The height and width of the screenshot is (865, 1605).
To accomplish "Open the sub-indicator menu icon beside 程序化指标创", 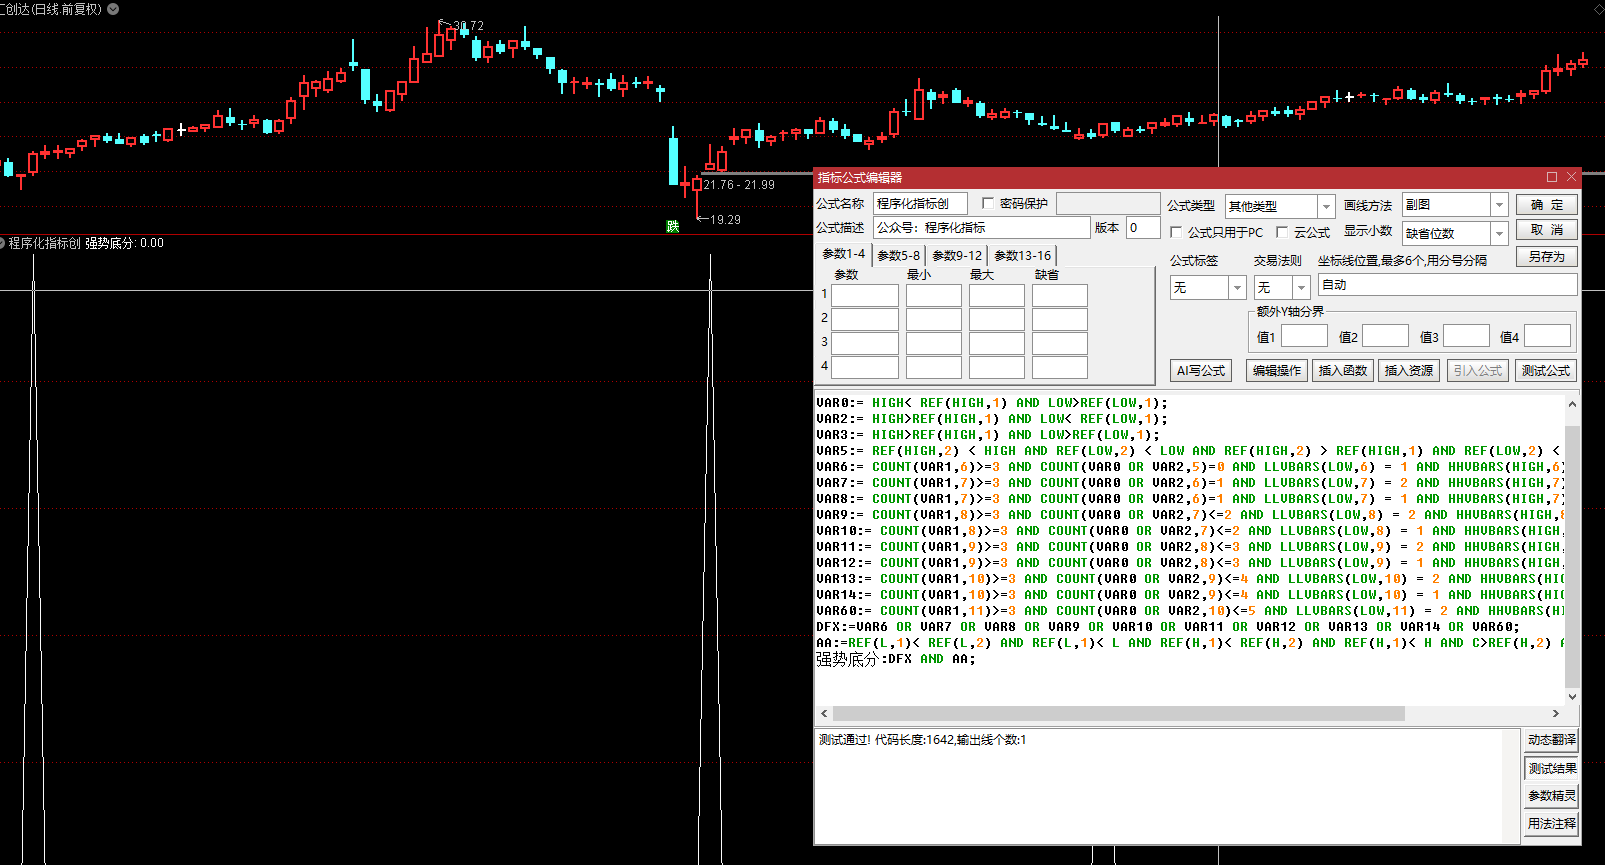I will 3,243.
